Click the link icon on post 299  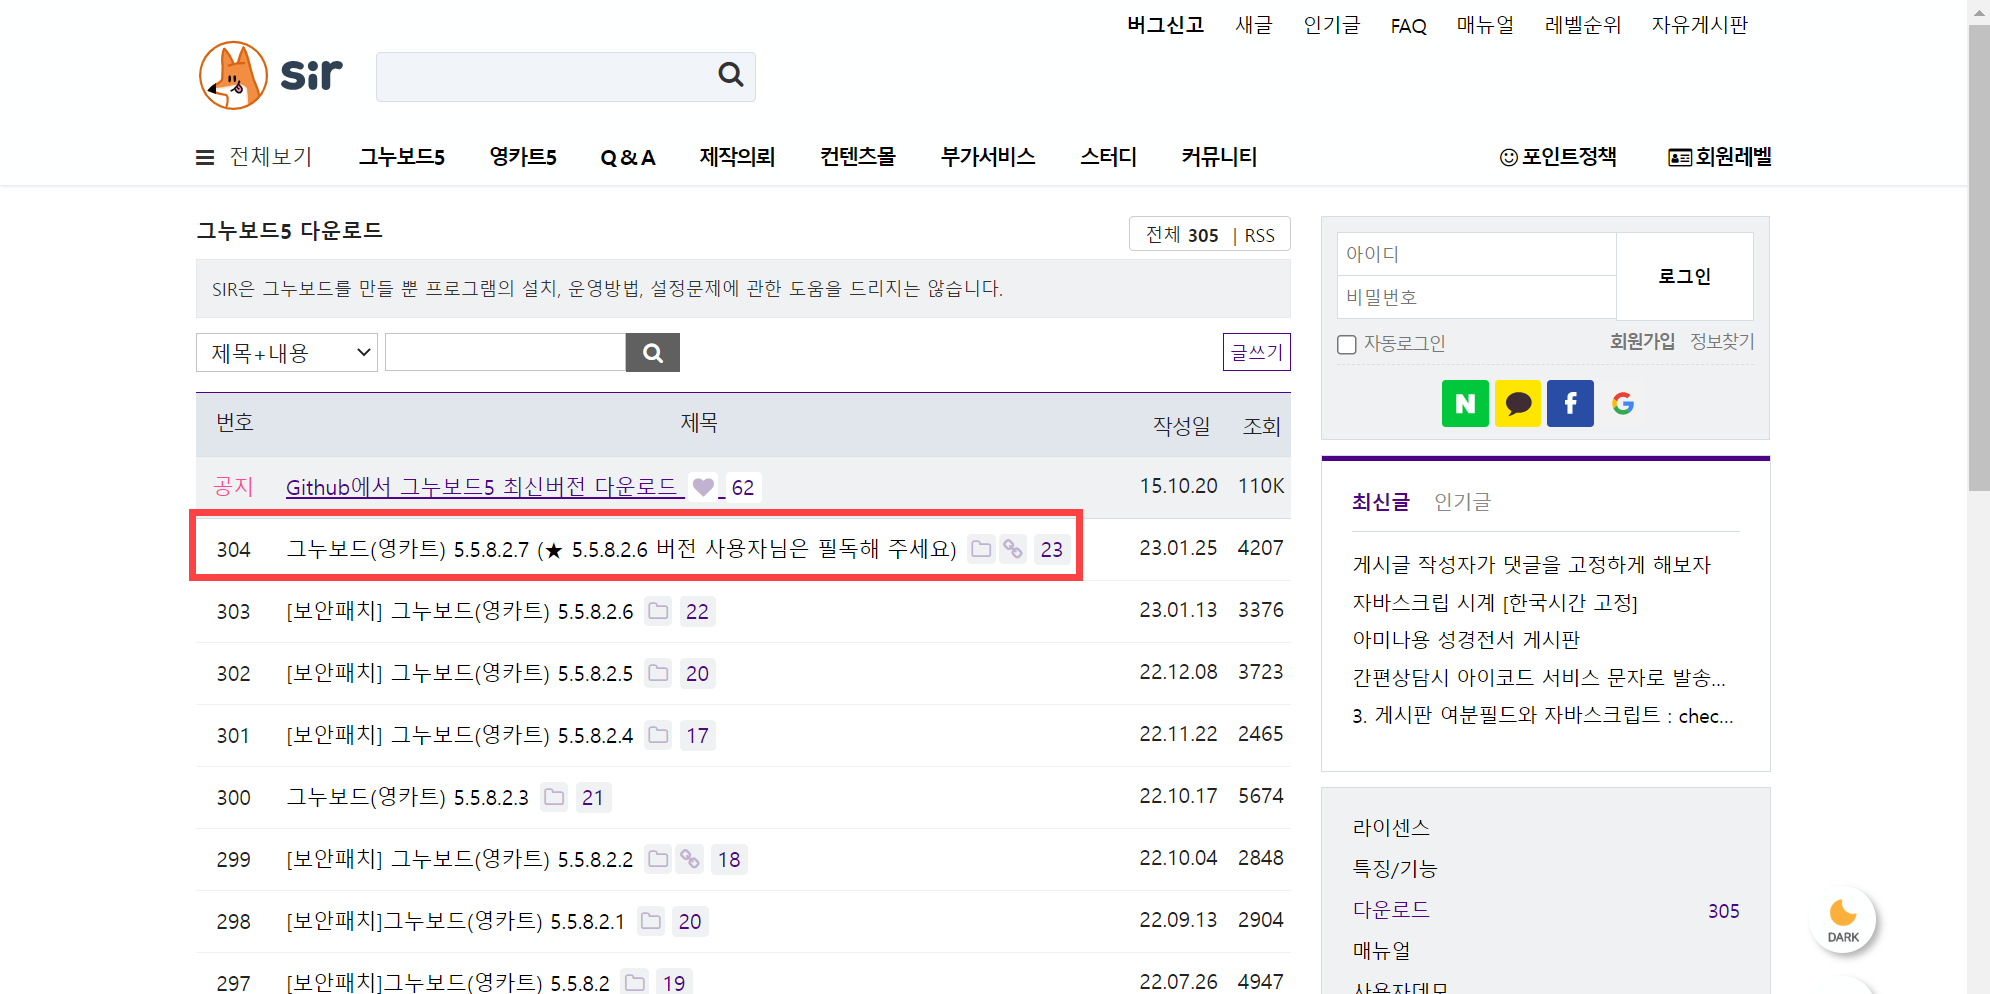[690, 859]
